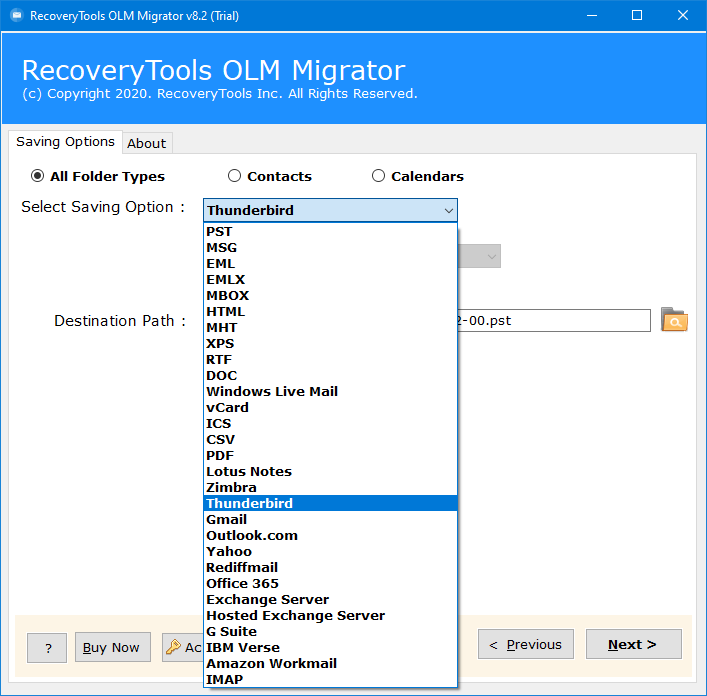Screen dimensions: 707x696
Task: Pick Hosted Exchange Server in the list
Action: (x=330, y=616)
